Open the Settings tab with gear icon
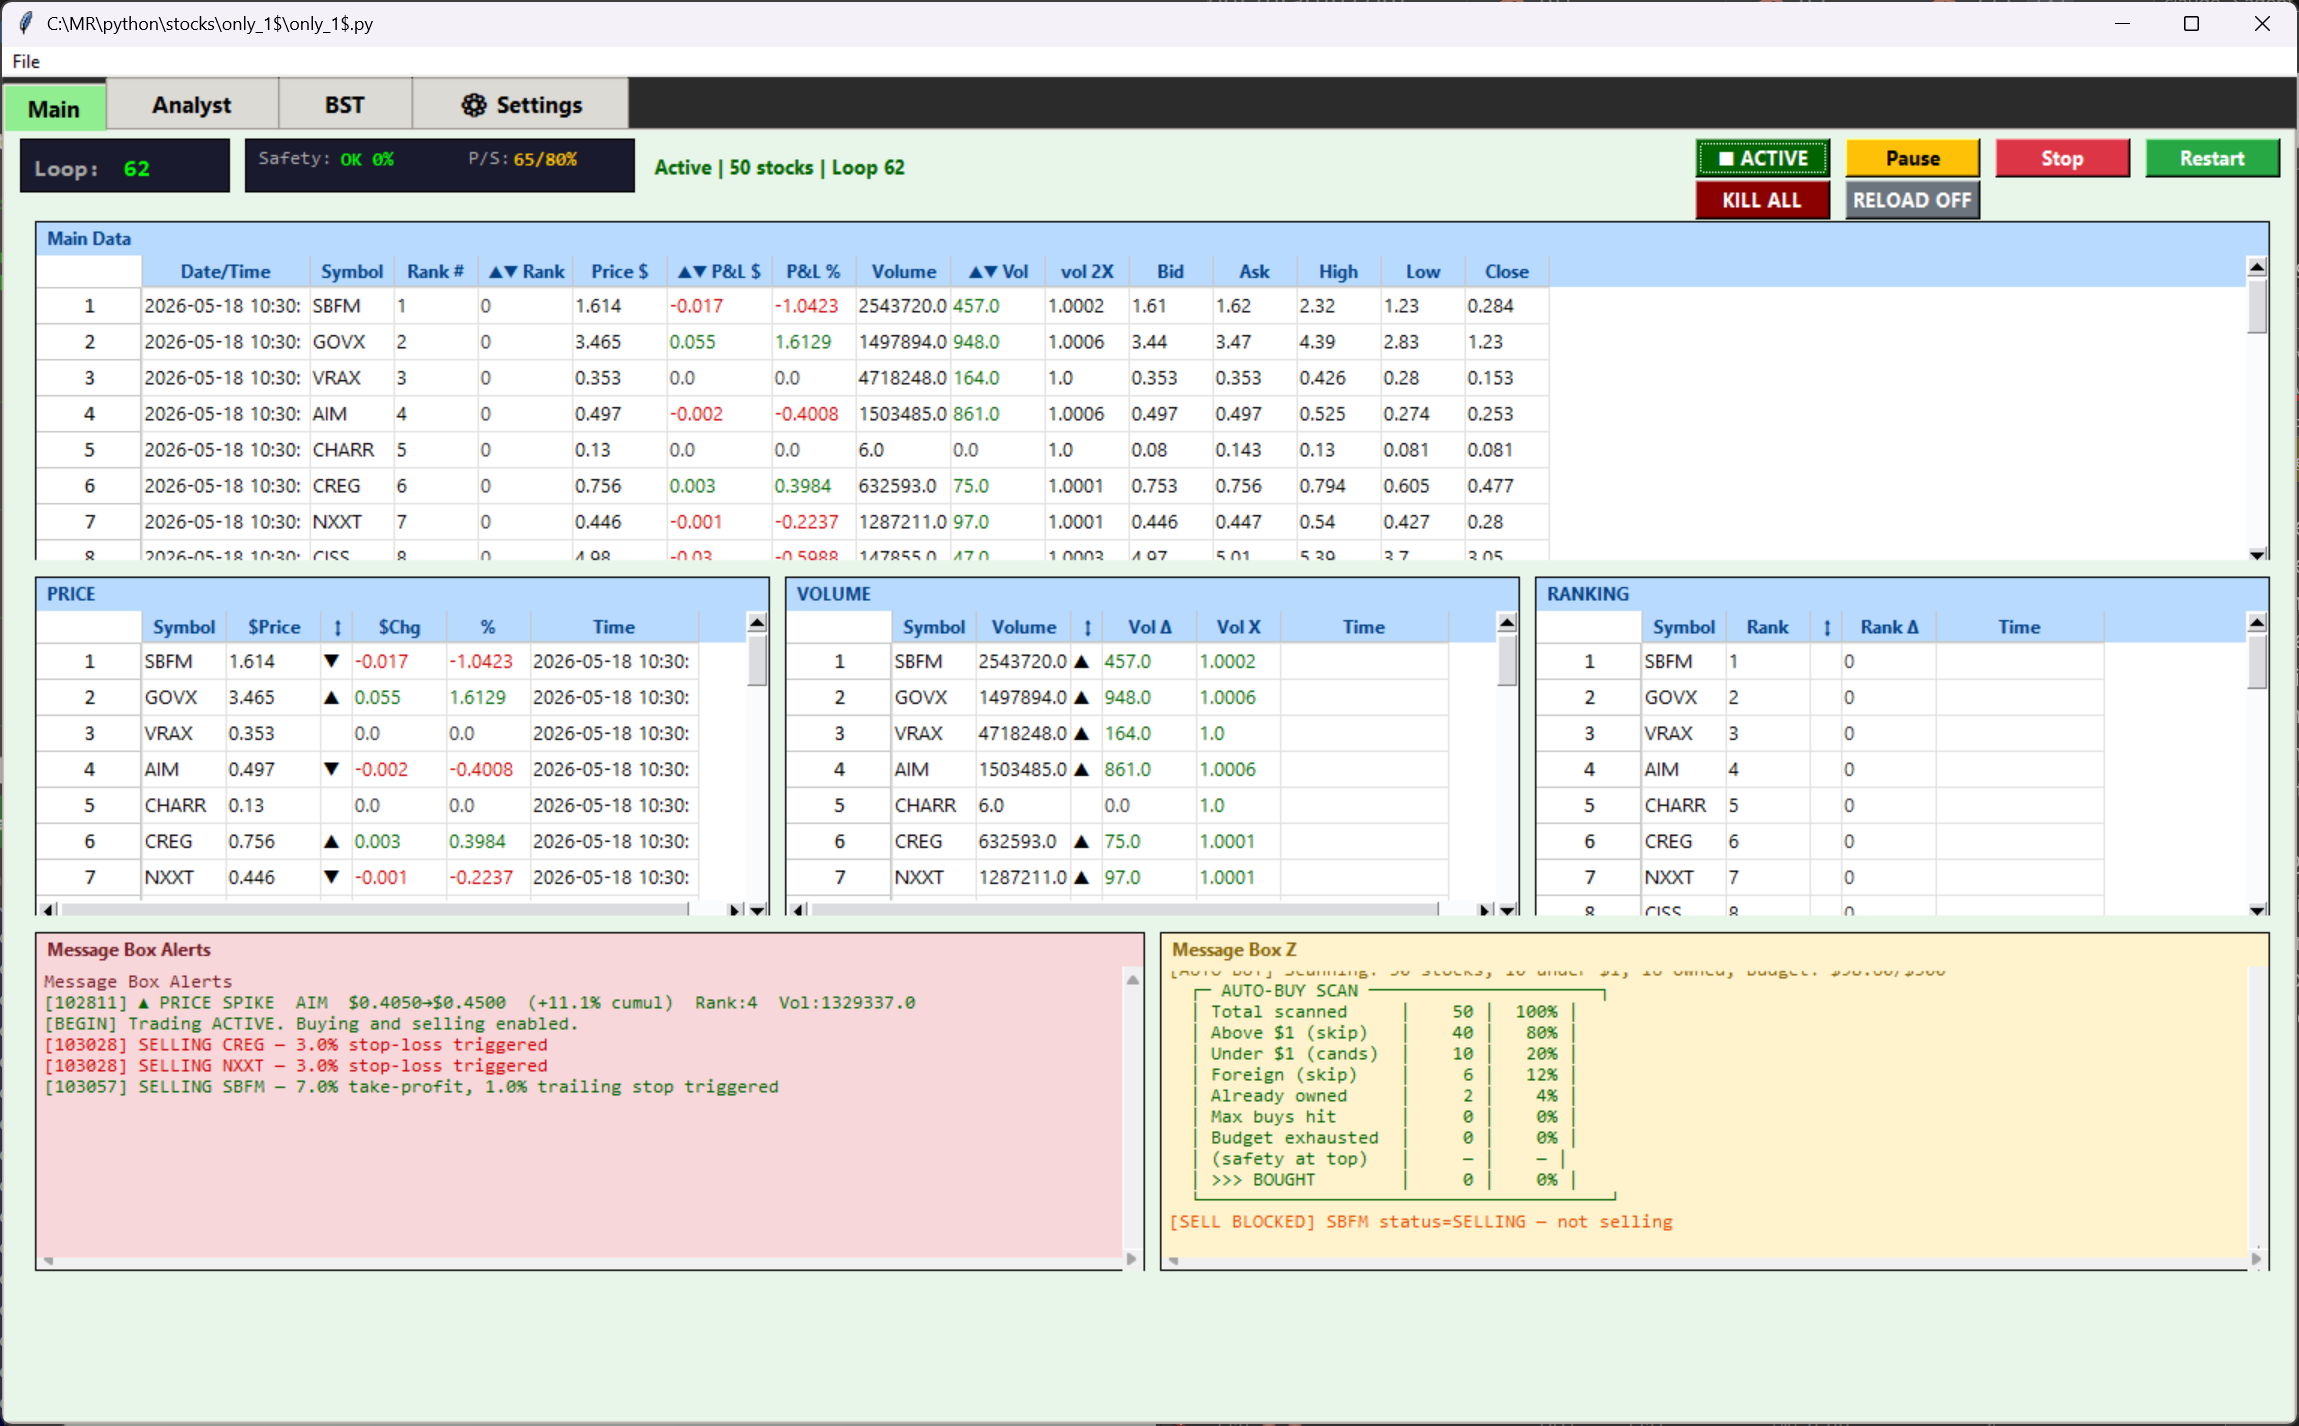This screenshot has height=1426, width=2299. click(x=521, y=105)
